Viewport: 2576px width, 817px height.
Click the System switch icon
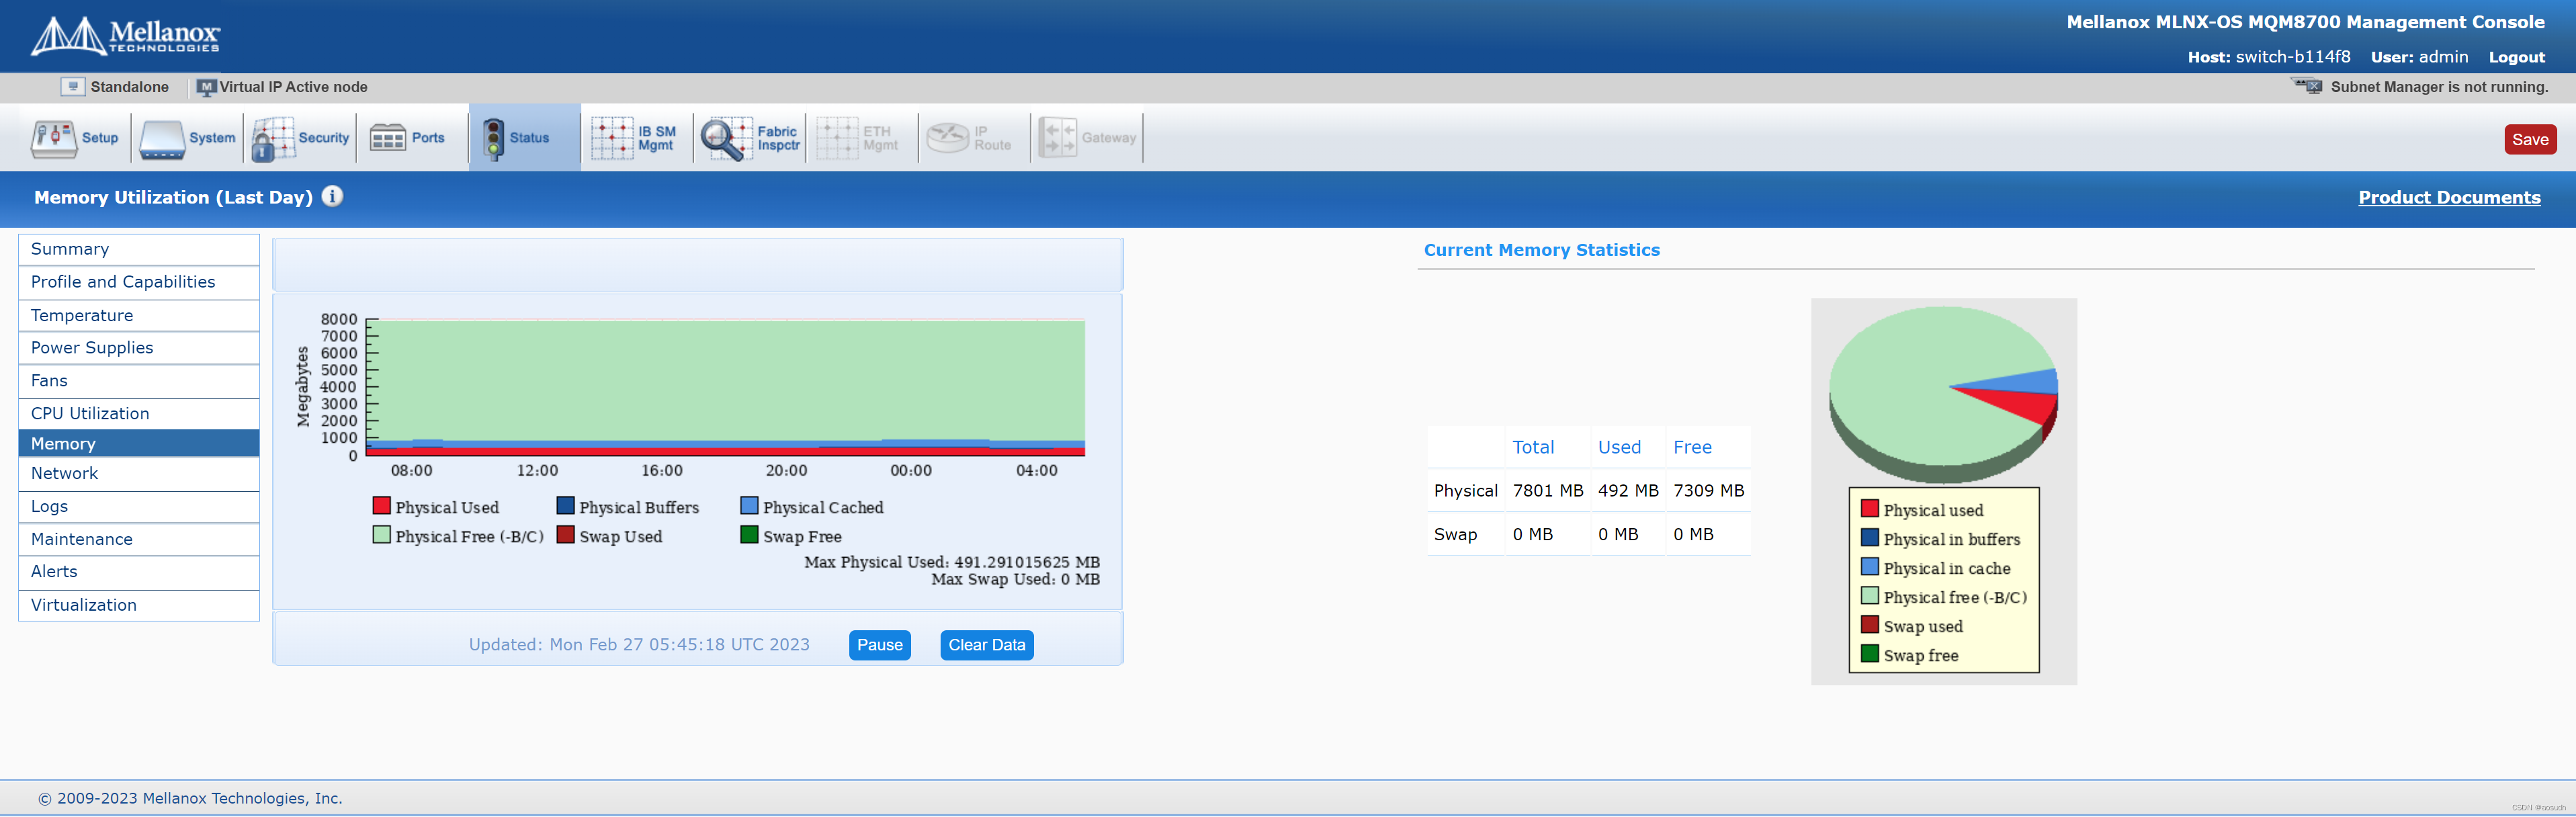point(162,138)
